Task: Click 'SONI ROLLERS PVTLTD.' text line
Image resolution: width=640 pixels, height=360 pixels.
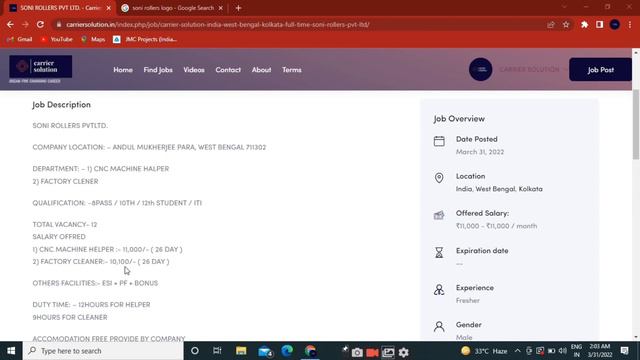Action: tap(70, 125)
